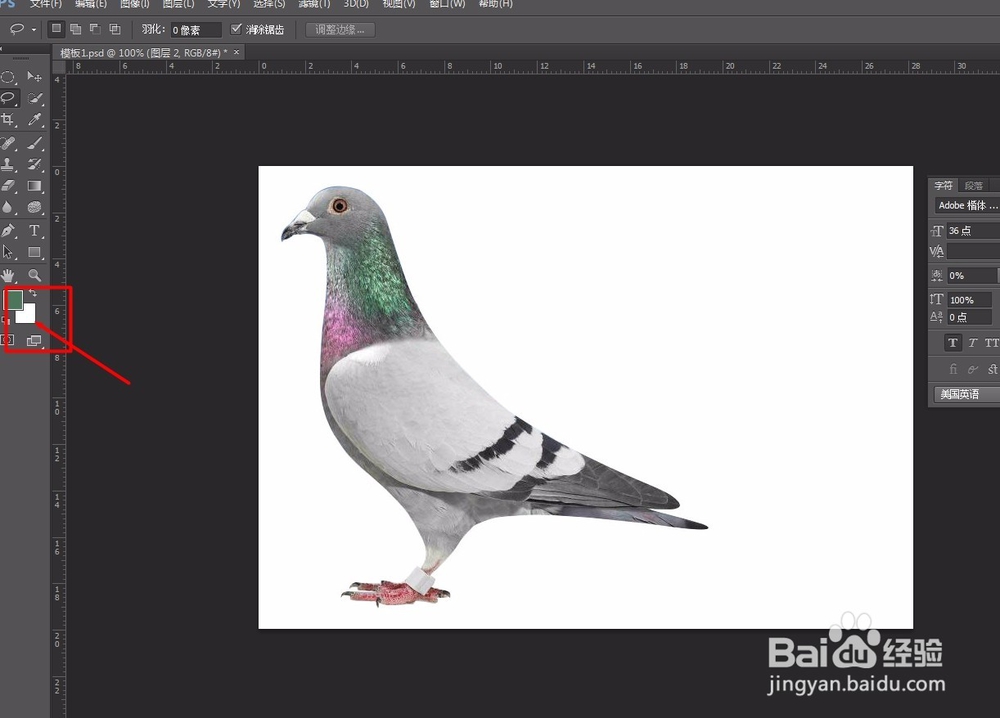Click the white background color swatch
The width and height of the screenshot is (1000, 718).
27,315
